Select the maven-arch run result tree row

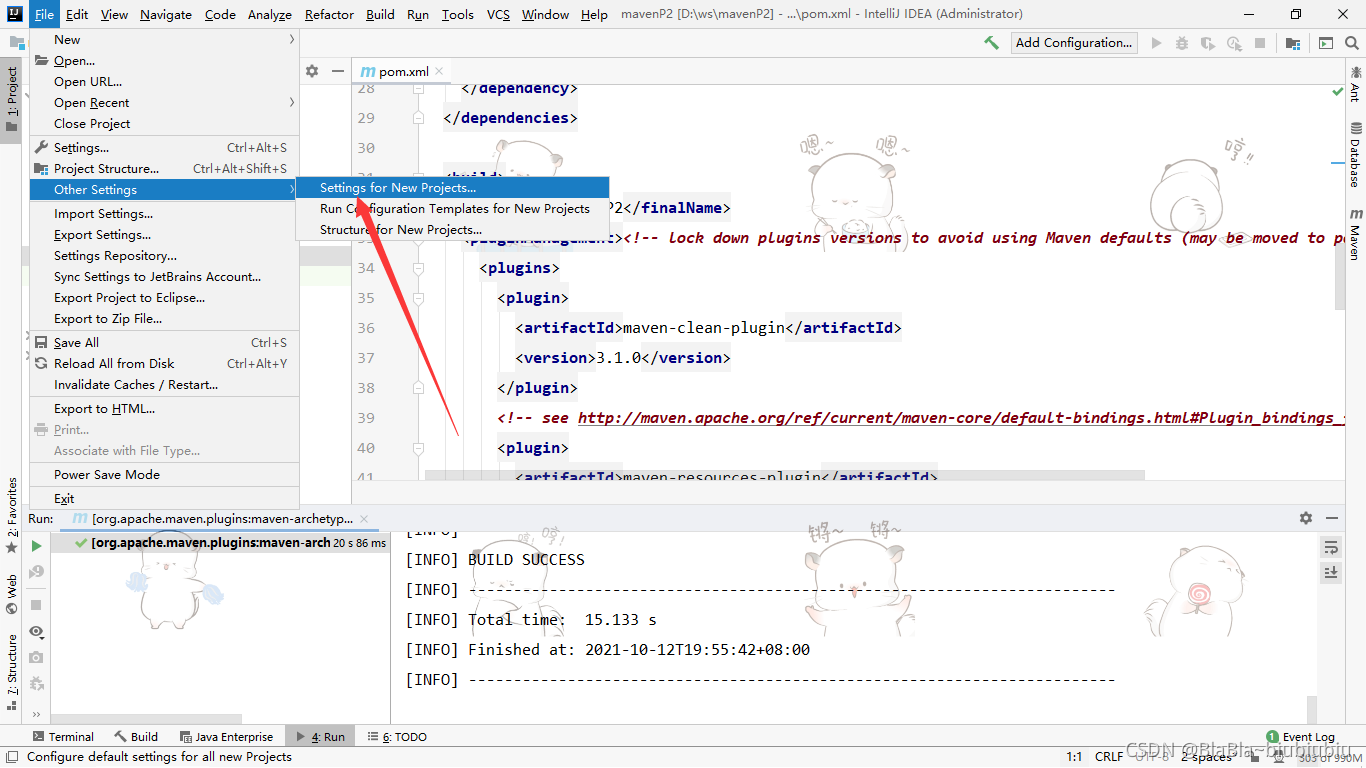[x=221, y=543]
